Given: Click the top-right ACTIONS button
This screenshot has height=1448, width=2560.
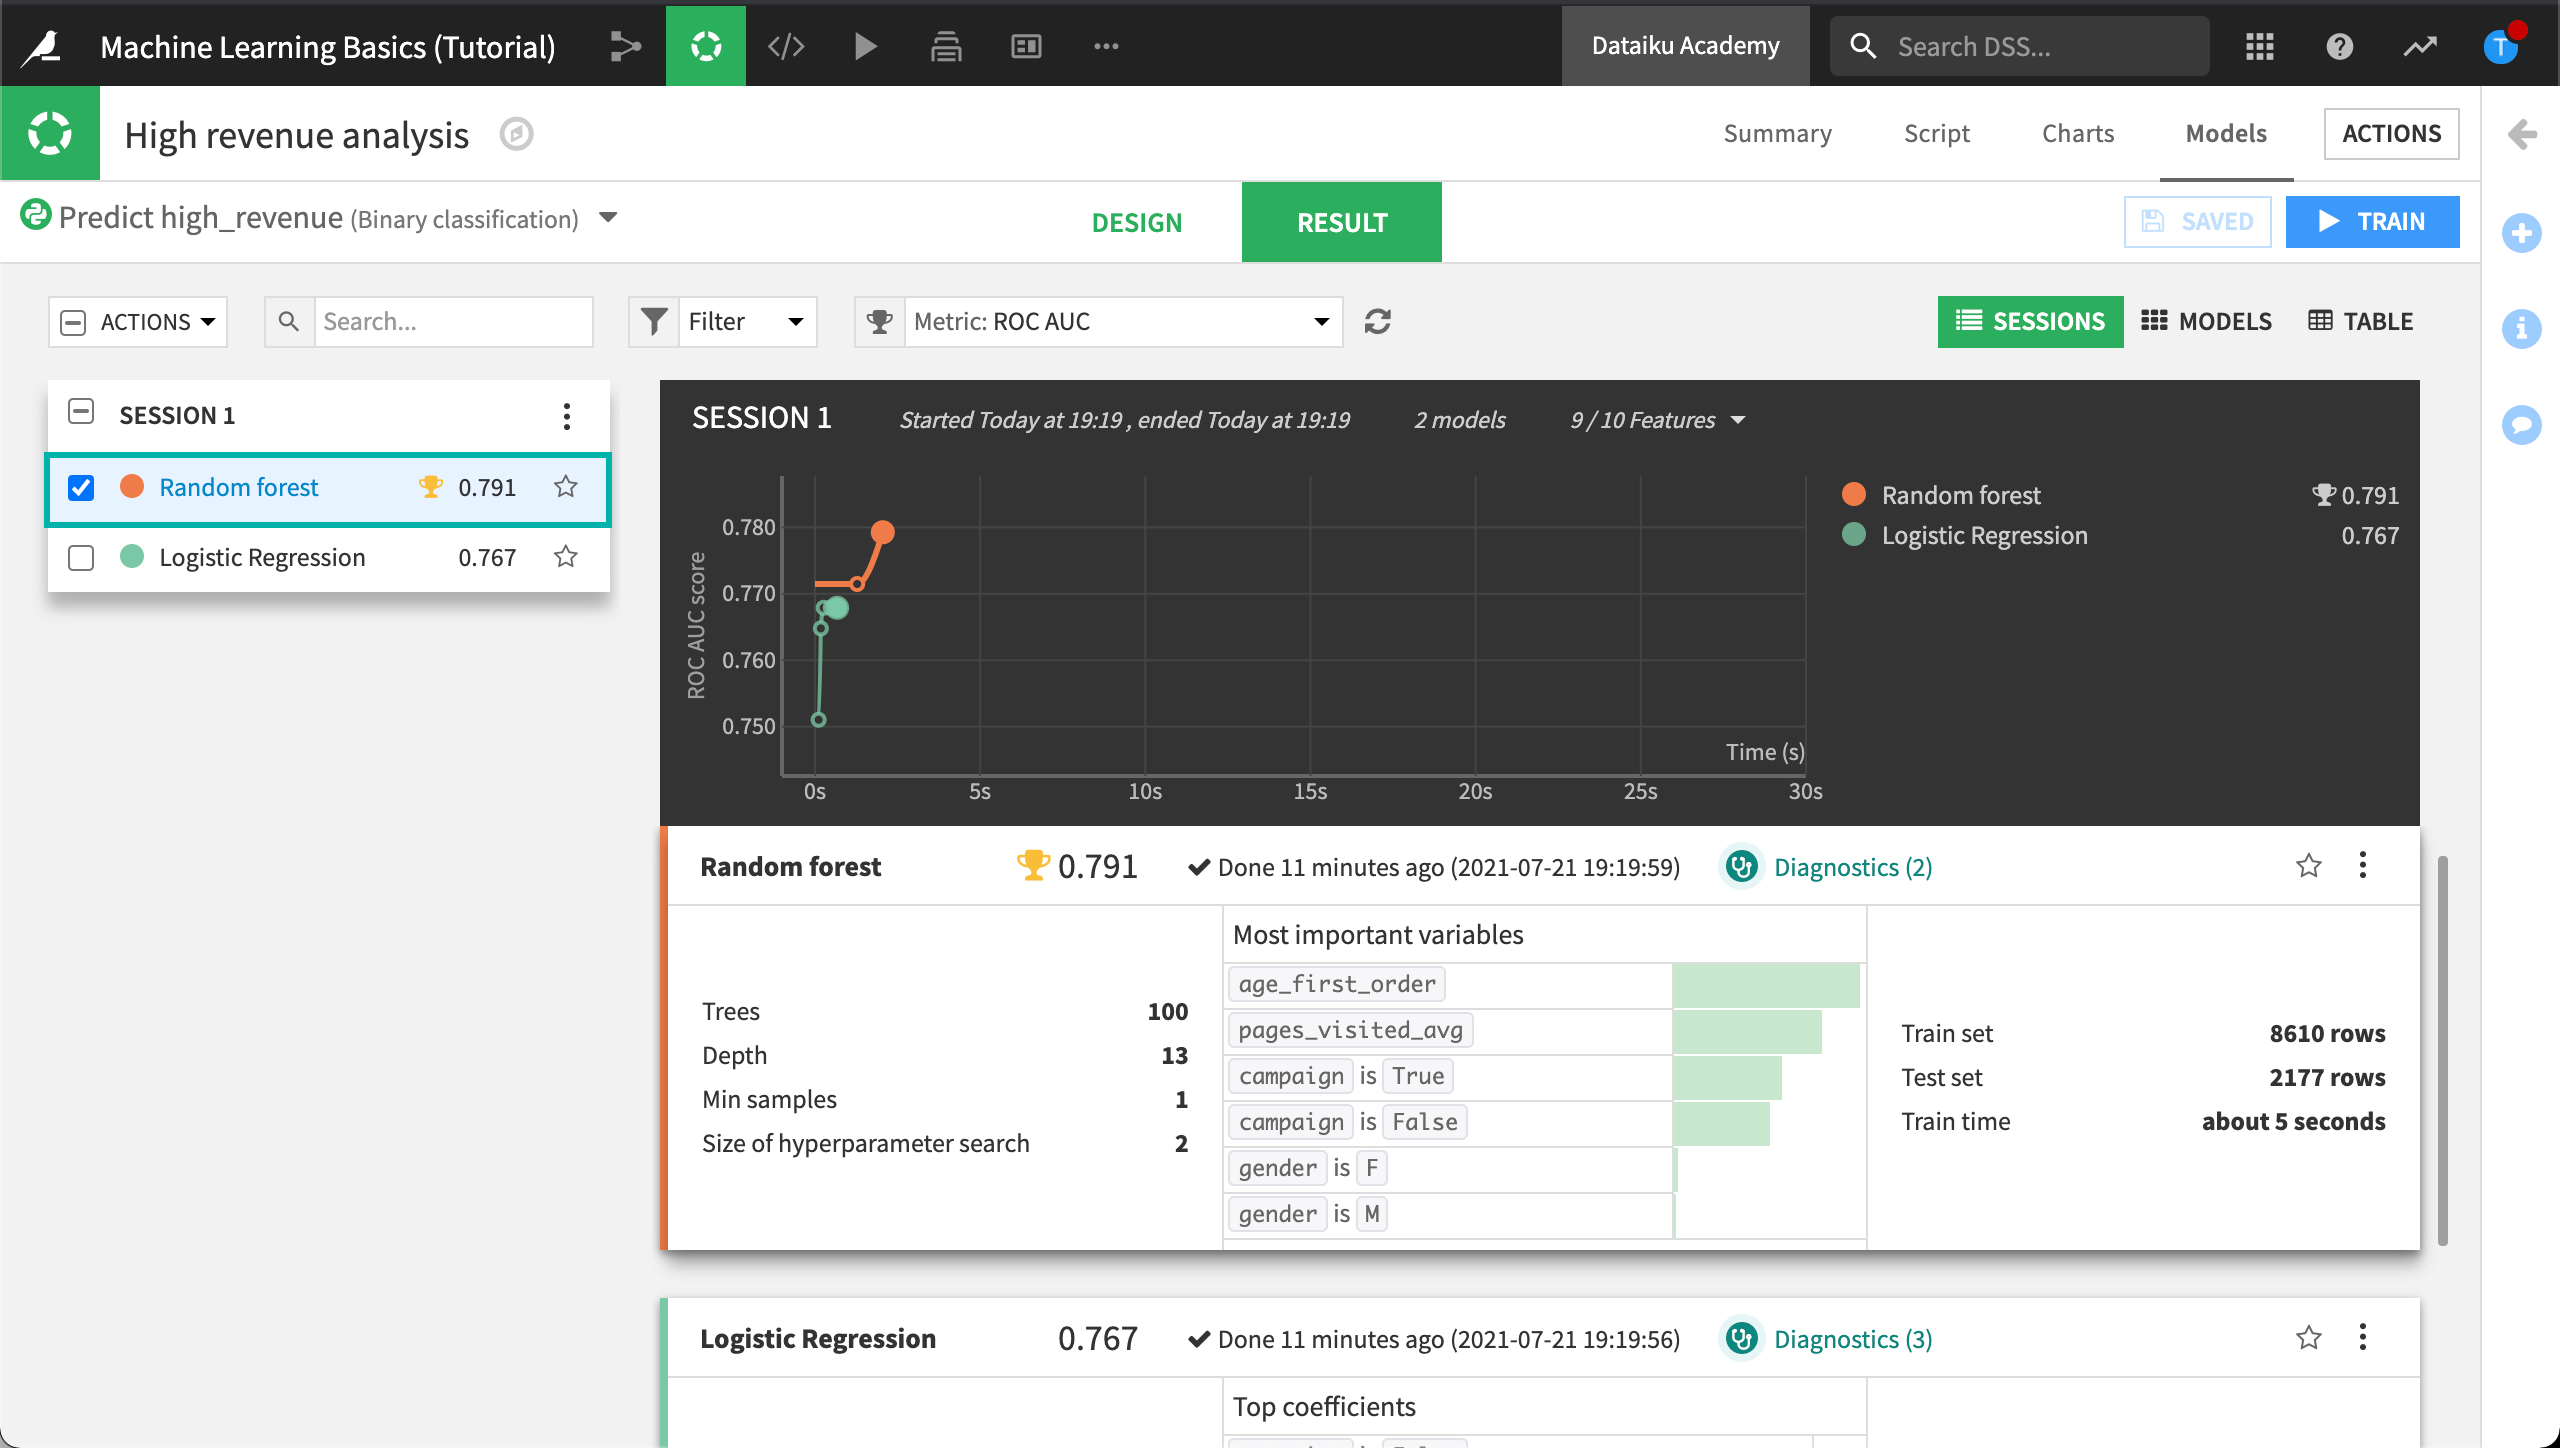Looking at the screenshot, I should [2391, 133].
